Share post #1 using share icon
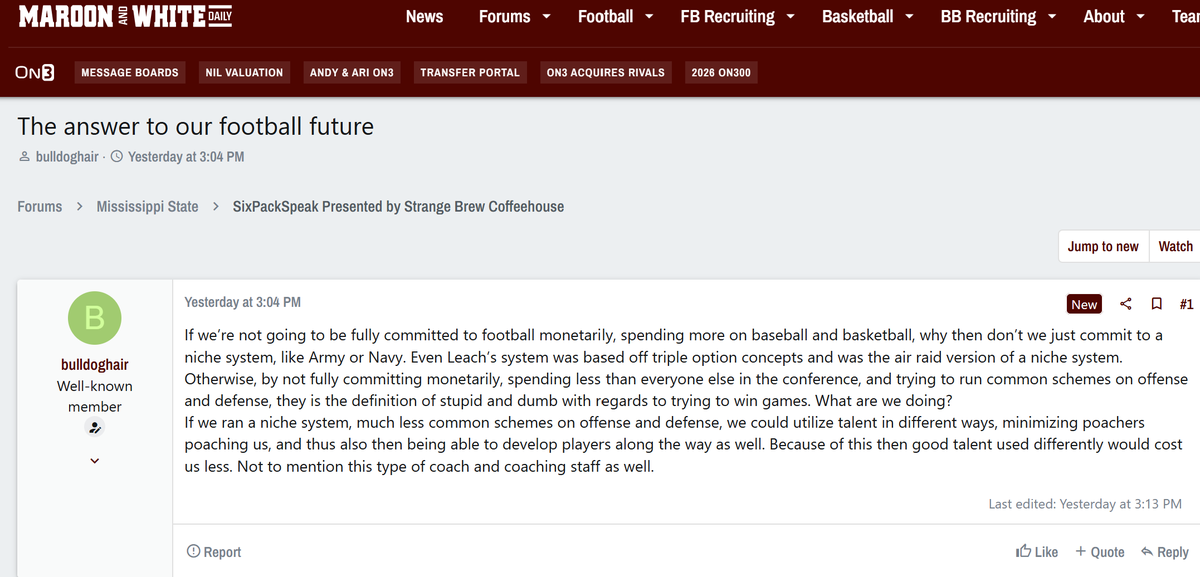The image size is (1200, 577). coord(1126,304)
